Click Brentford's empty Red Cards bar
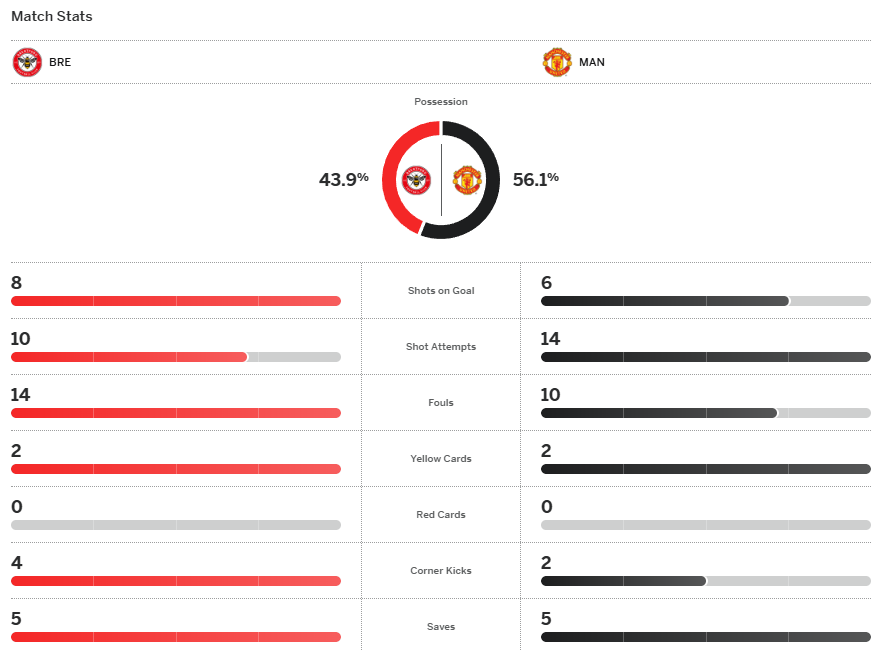This screenshot has width=883, height=651. point(176,525)
